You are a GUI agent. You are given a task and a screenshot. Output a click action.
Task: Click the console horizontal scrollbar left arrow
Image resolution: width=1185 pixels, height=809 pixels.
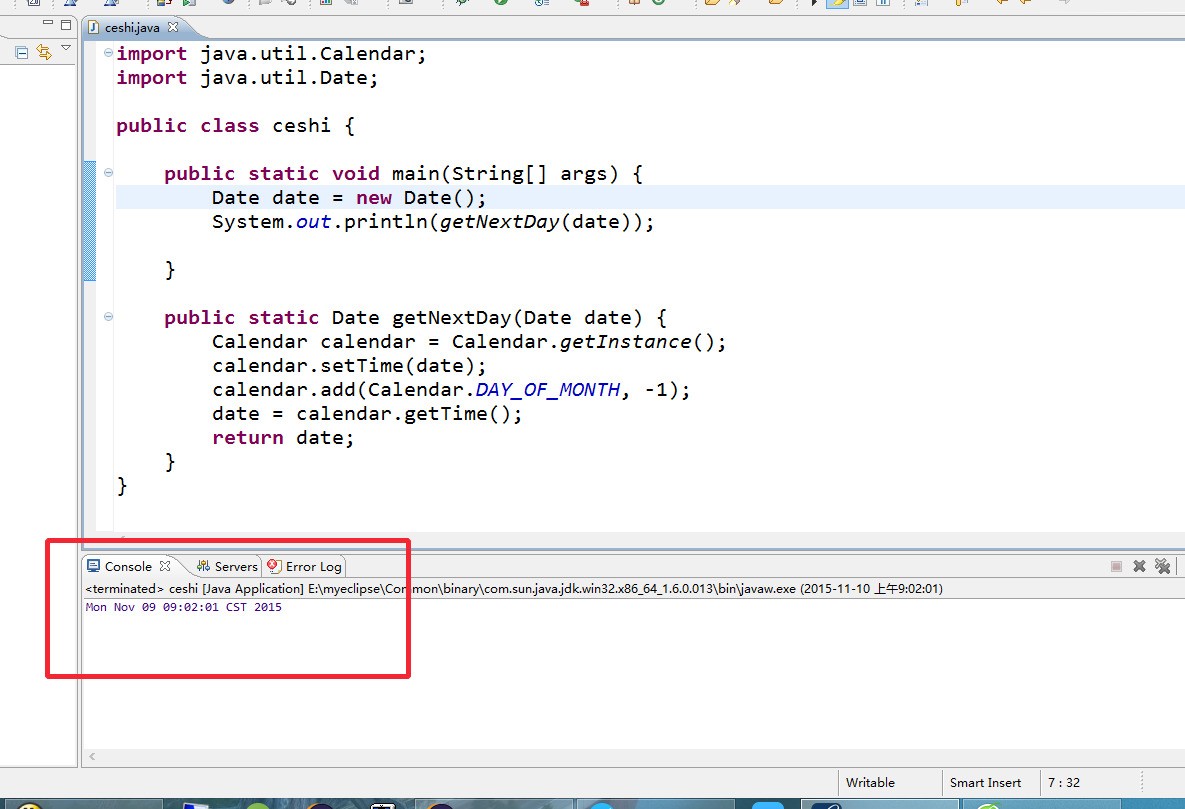pyautogui.click(x=93, y=757)
